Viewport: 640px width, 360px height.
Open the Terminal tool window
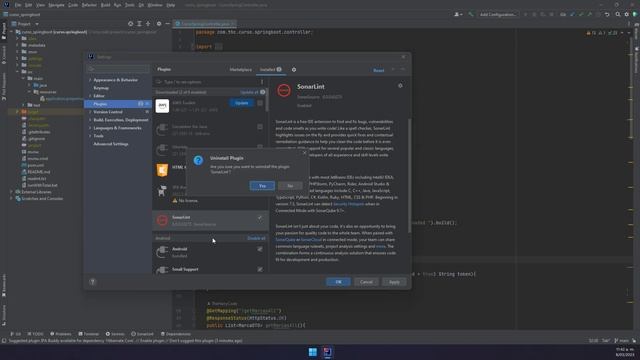(x=89, y=334)
